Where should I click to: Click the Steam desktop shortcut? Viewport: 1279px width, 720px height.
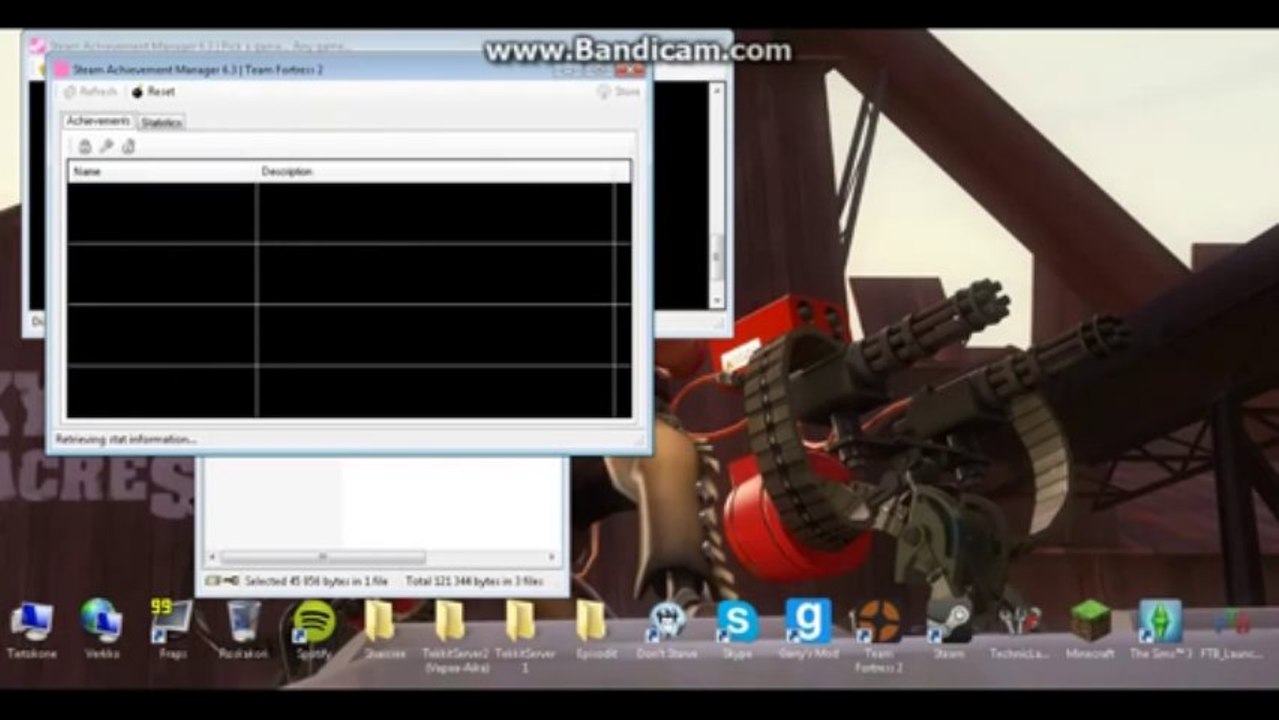coord(948,630)
